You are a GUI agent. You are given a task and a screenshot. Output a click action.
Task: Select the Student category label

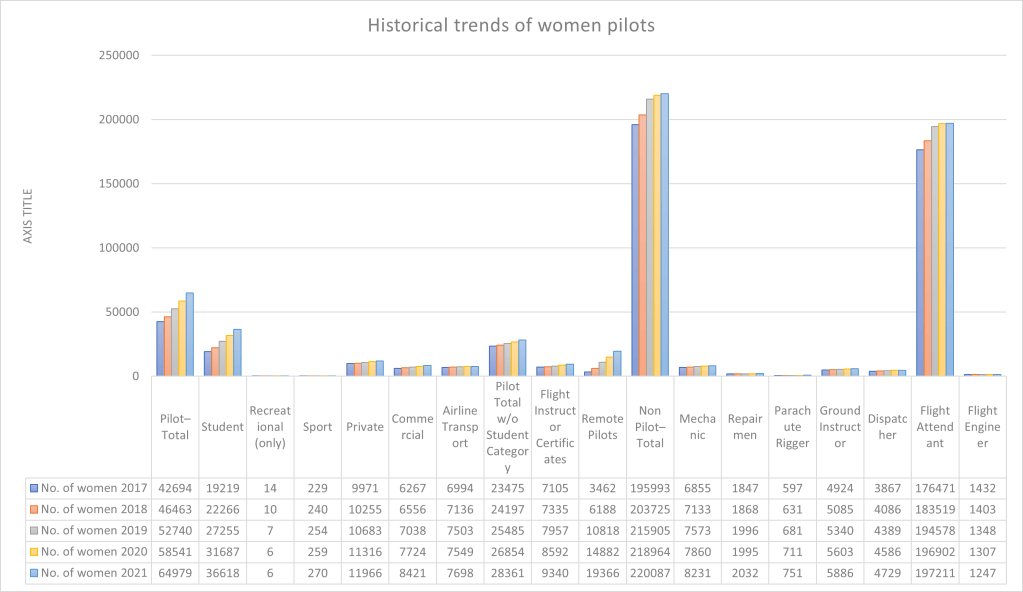pos(222,427)
